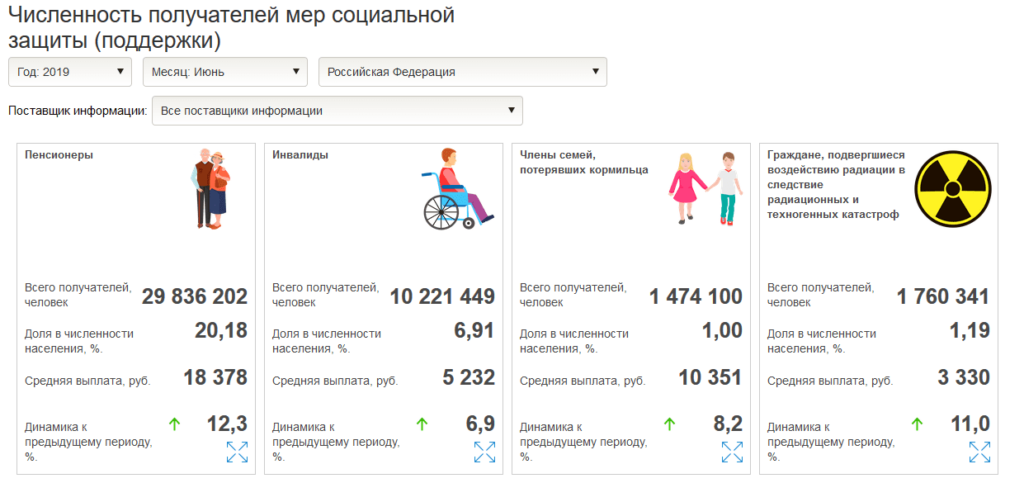Click green up arrow in Пенсионеры card
The image size is (1024, 483).
[x=174, y=425]
